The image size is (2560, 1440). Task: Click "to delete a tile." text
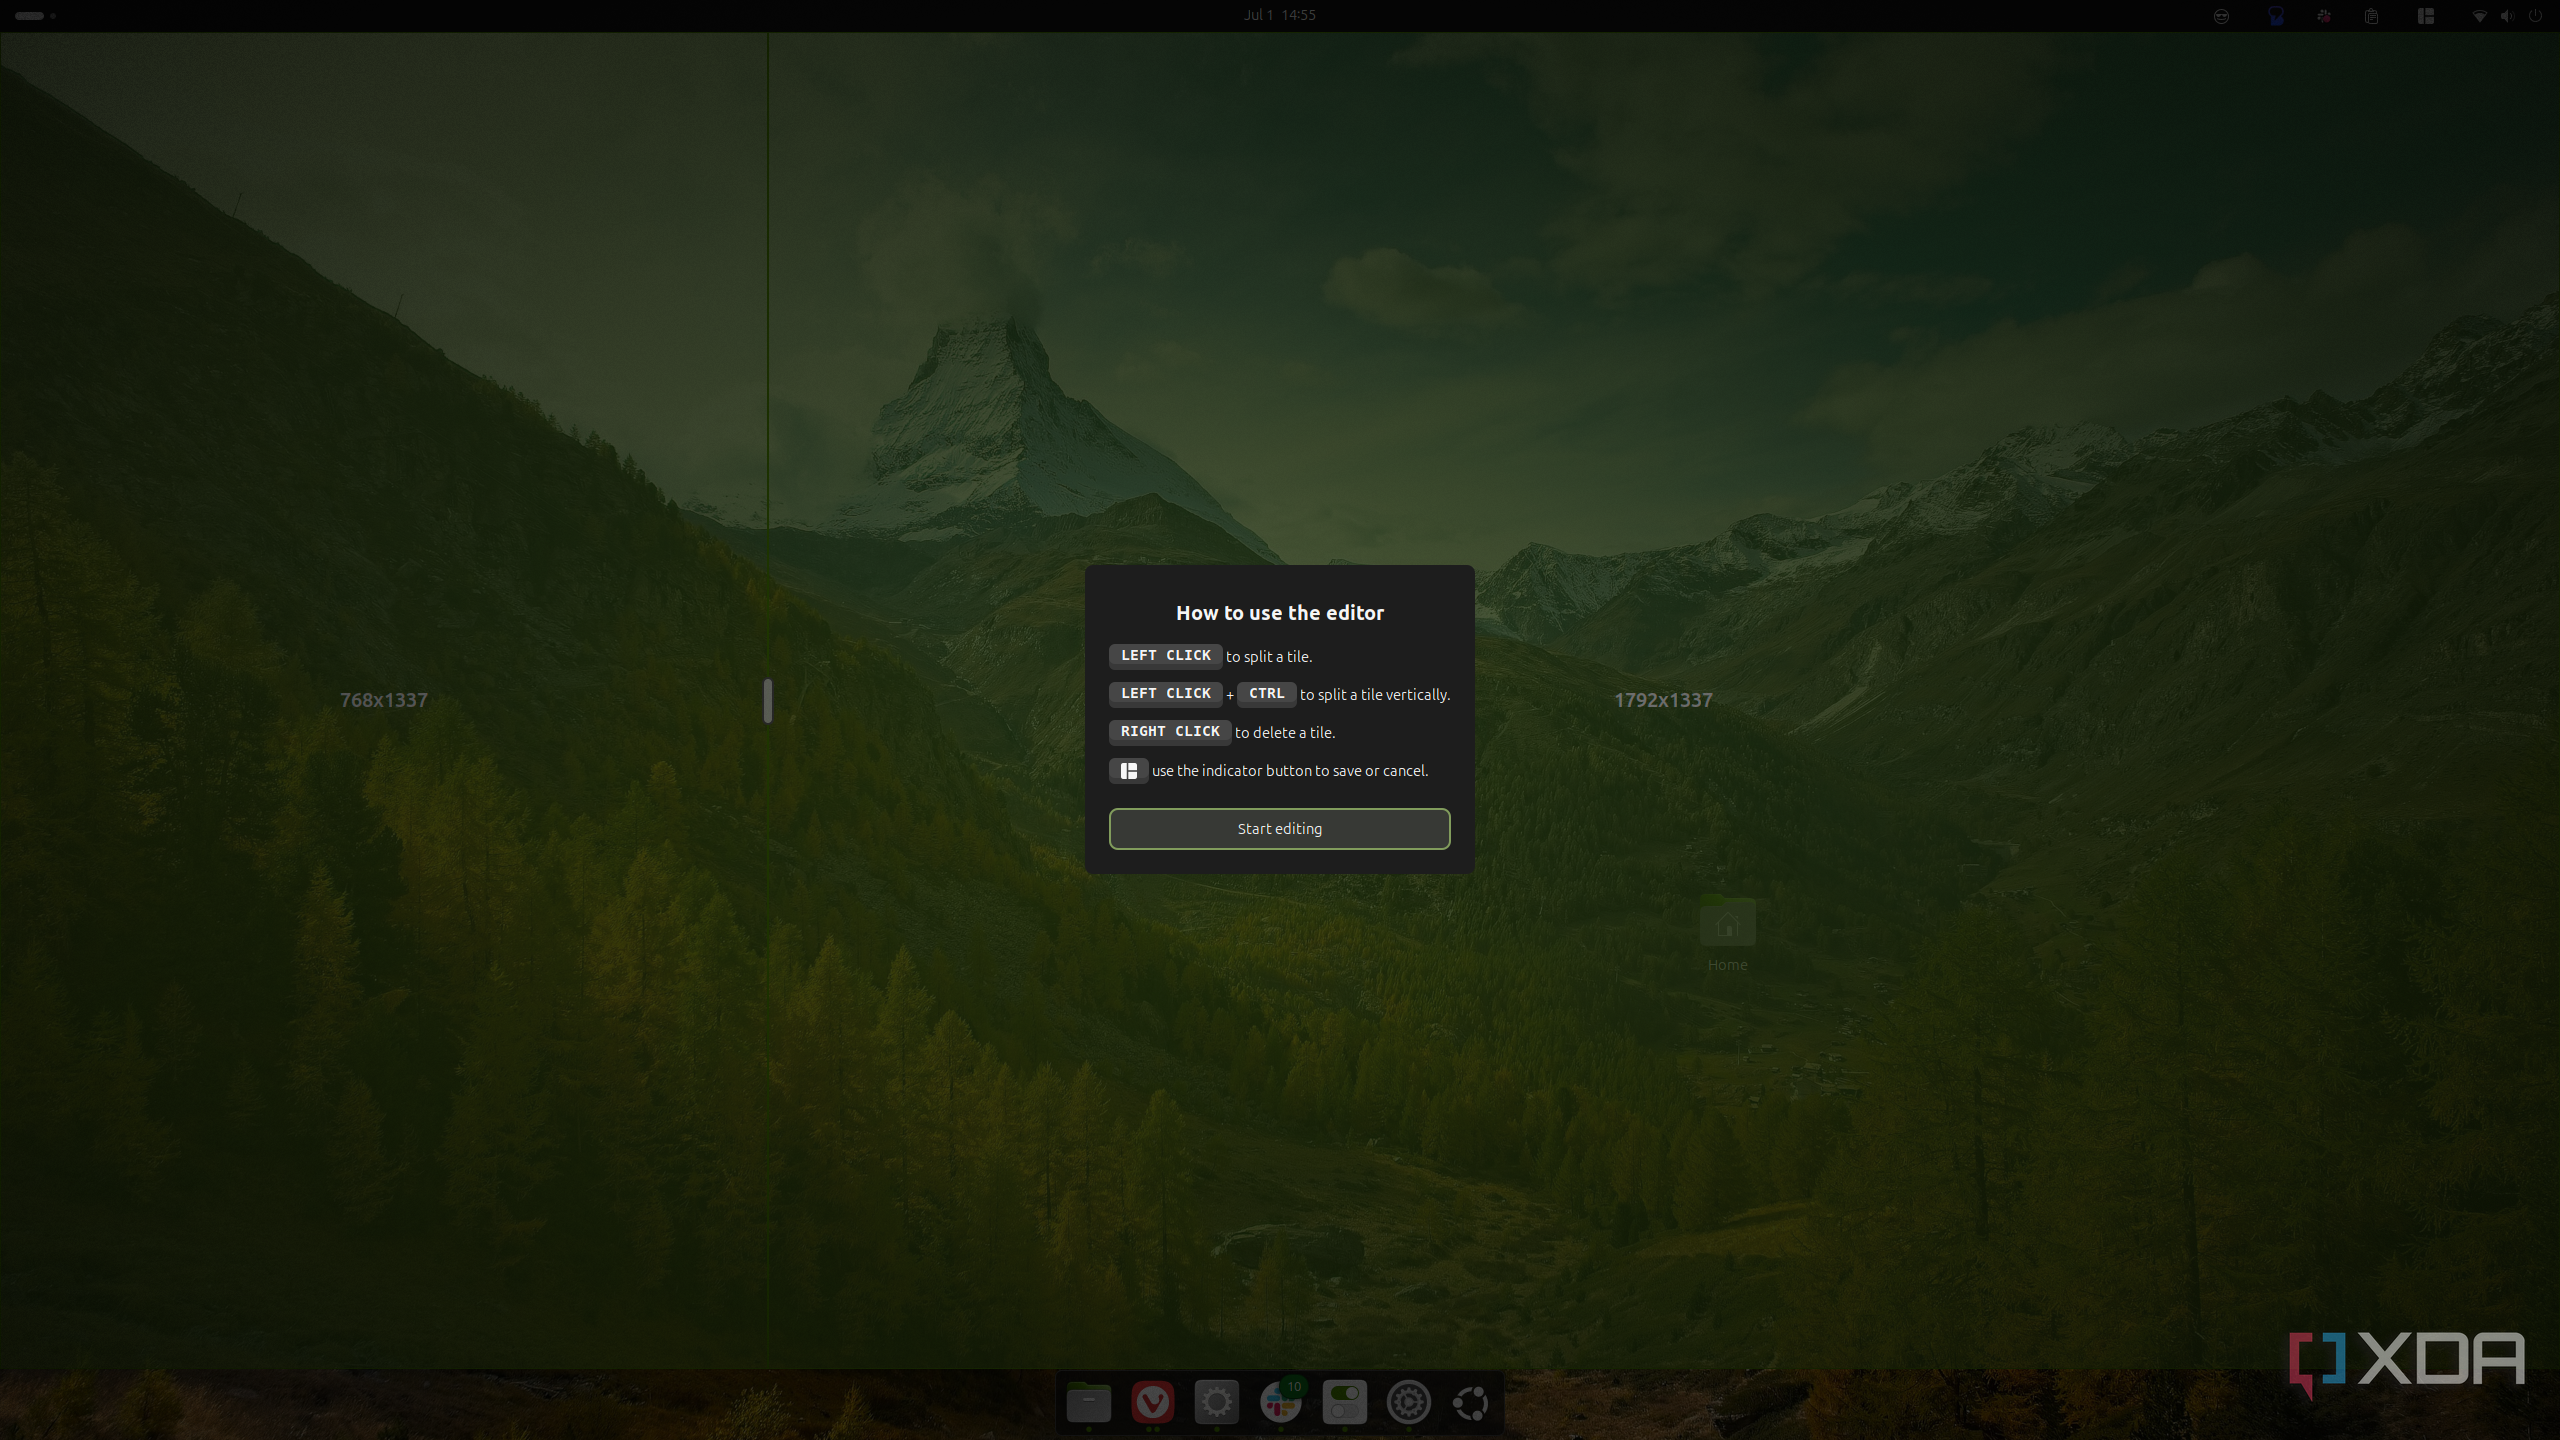point(1285,733)
